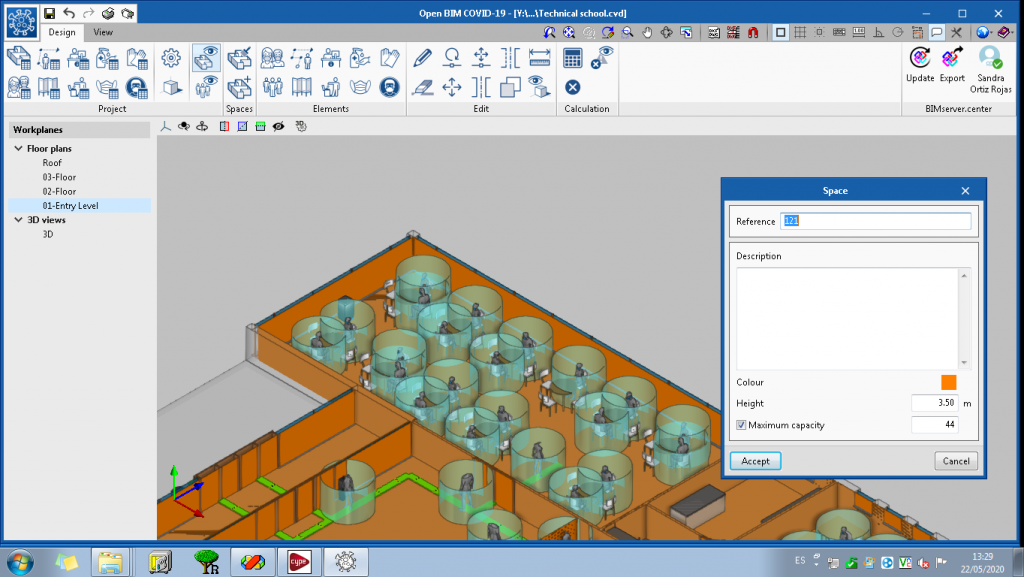Insert workstation desk element
This screenshot has height=577, width=1024.
click(x=331, y=58)
